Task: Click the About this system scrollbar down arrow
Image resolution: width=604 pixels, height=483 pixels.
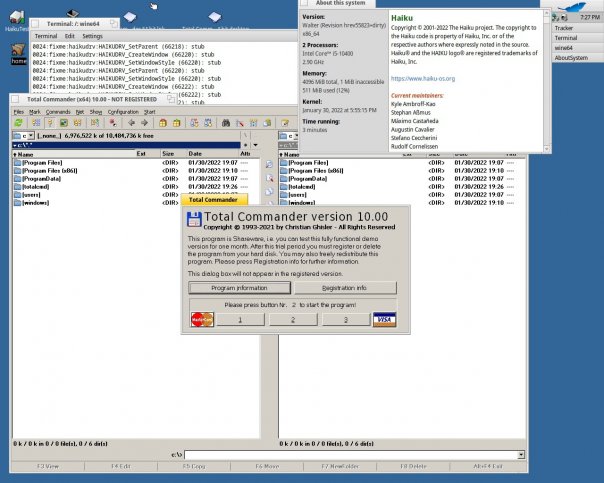Action: click(x=546, y=148)
